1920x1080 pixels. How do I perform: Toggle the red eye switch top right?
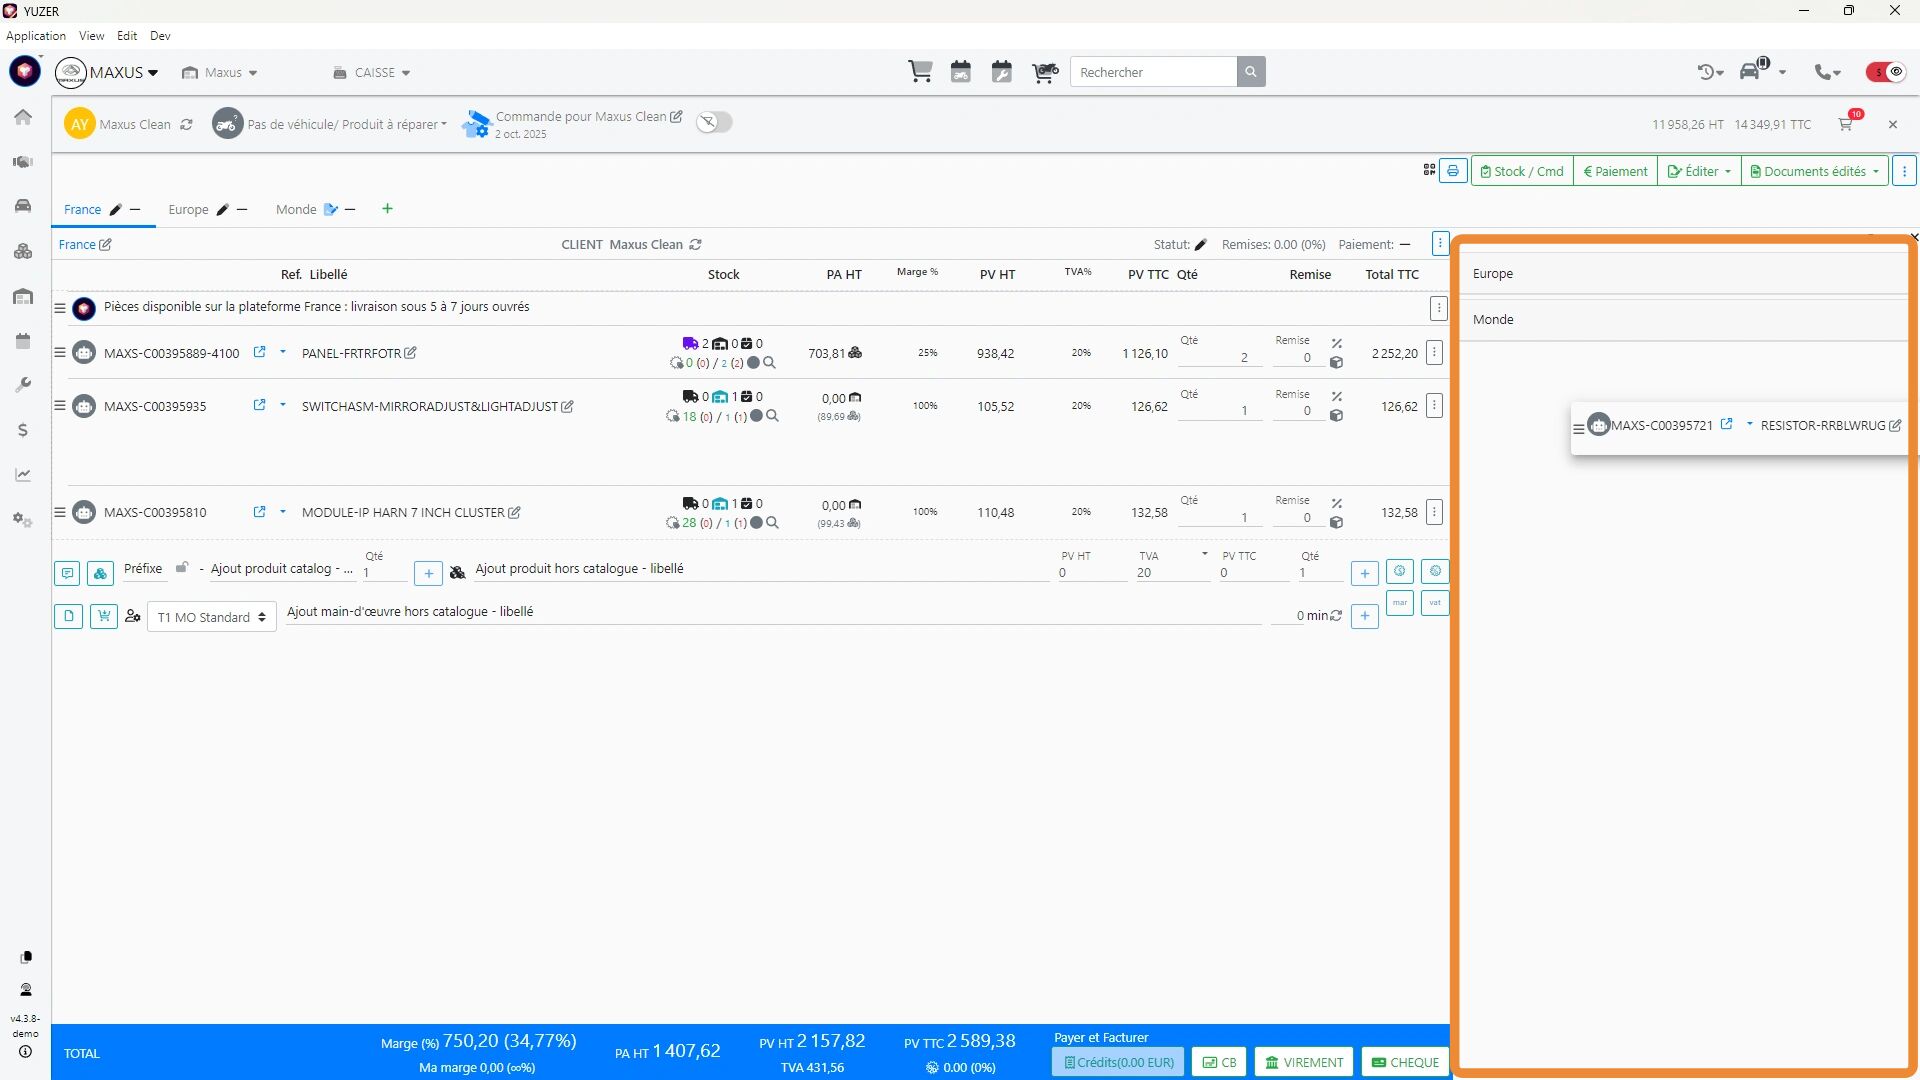pos(1886,72)
